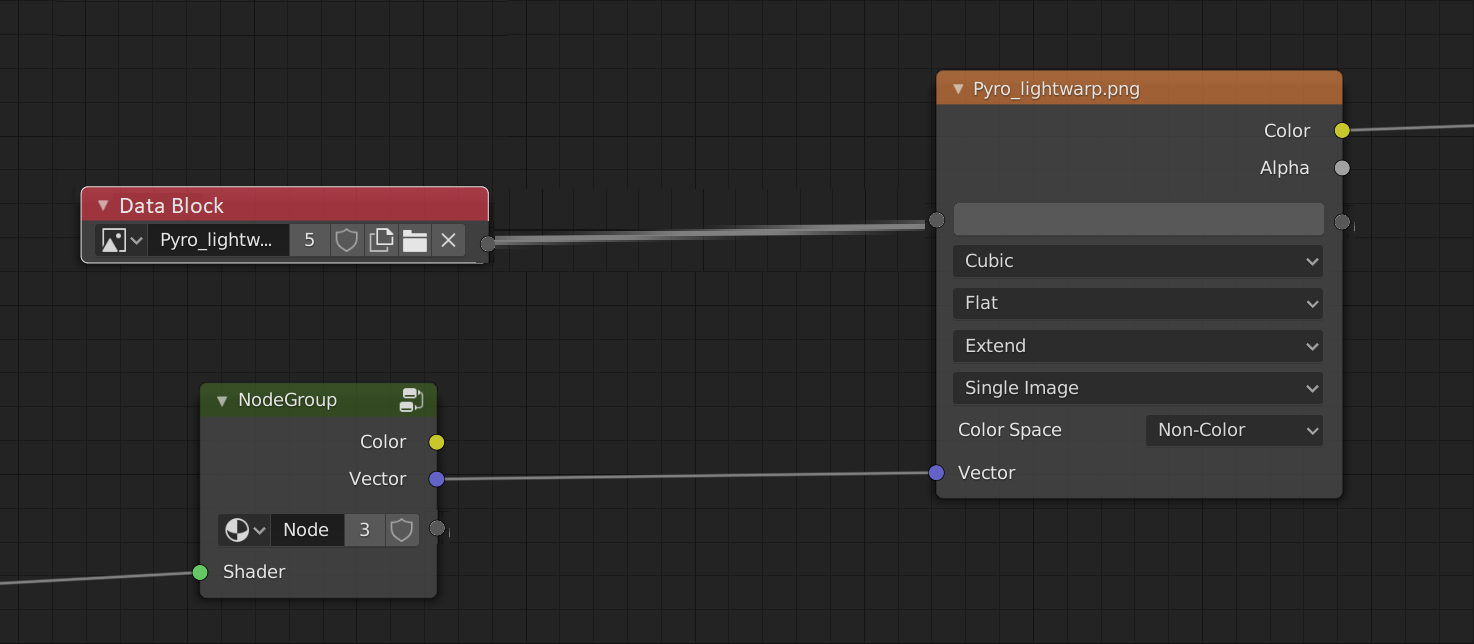Open the Non-Color color space dropdown
This screenshot has width=1474, height=644.
coord(1234,430)
